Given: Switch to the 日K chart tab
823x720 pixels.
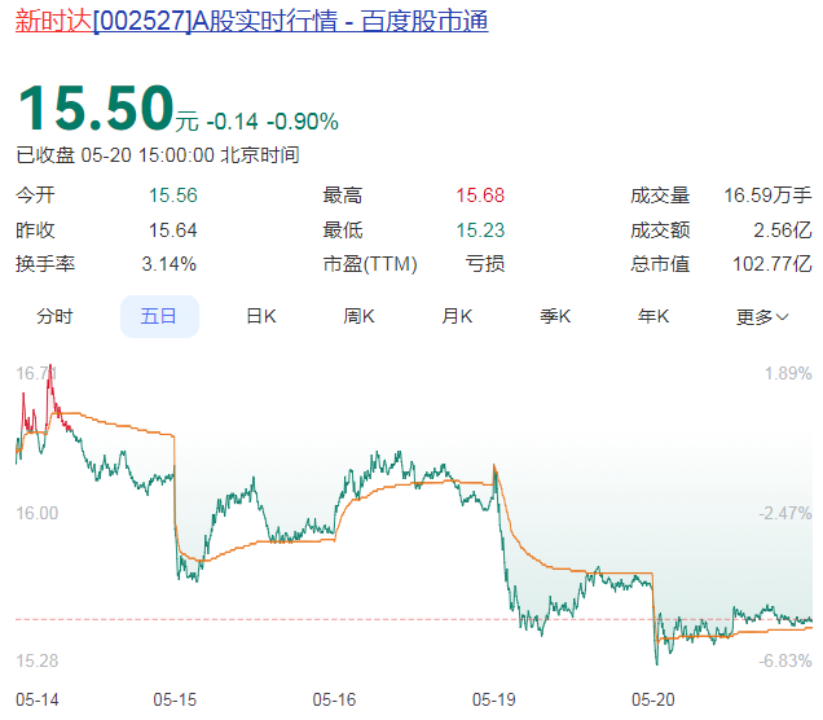Looking at the screenshot, I should point(261,316).
